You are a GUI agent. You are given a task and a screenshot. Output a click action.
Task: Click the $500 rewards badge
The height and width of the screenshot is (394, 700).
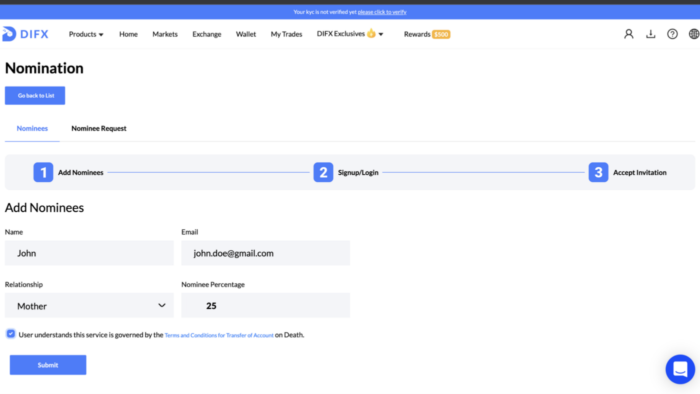pyautogui.click(x=441, y=34)
